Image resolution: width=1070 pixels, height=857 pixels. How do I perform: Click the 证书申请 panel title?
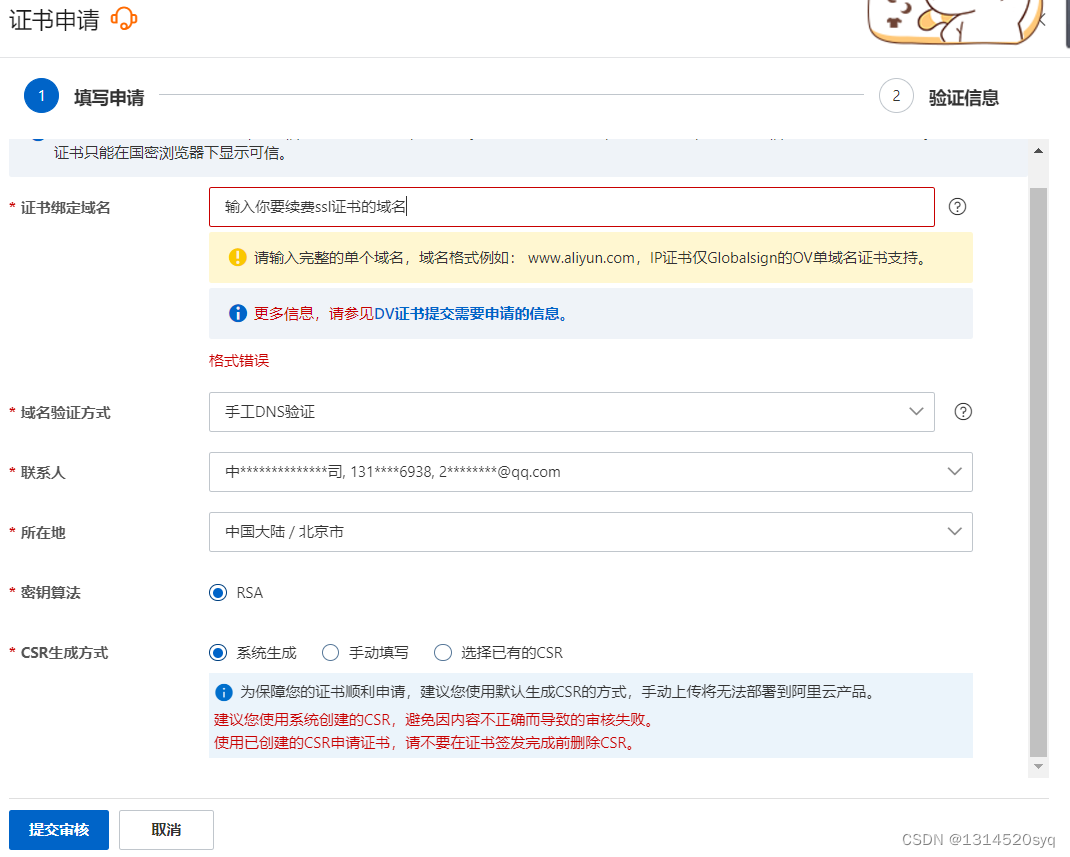pyautogui.click(x=54, y=20)
